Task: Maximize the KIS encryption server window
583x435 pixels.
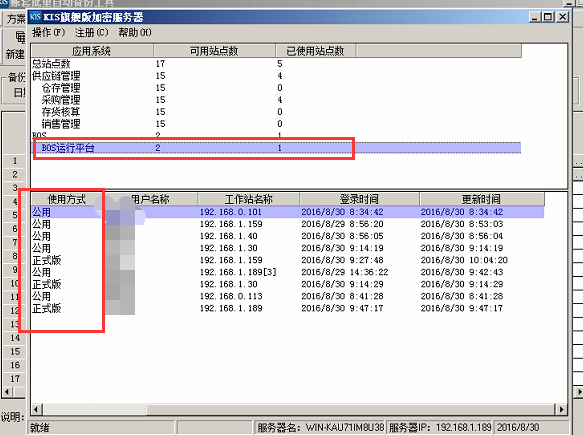Action: 548,17
